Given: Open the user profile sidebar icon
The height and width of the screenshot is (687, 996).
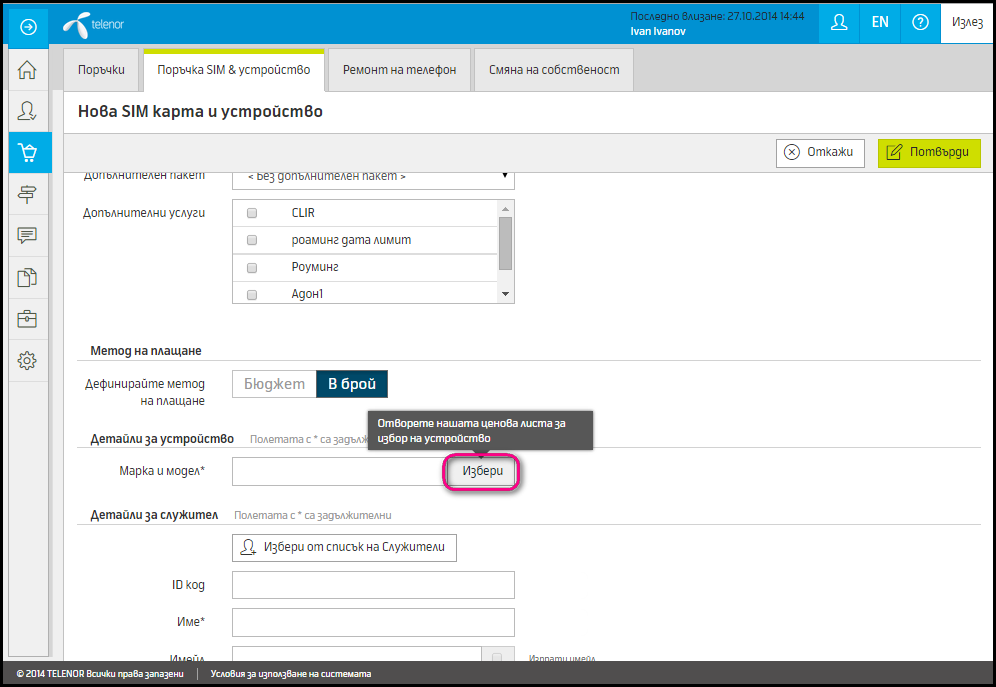Looking at the screenshot, I should (x=27, y=111).
